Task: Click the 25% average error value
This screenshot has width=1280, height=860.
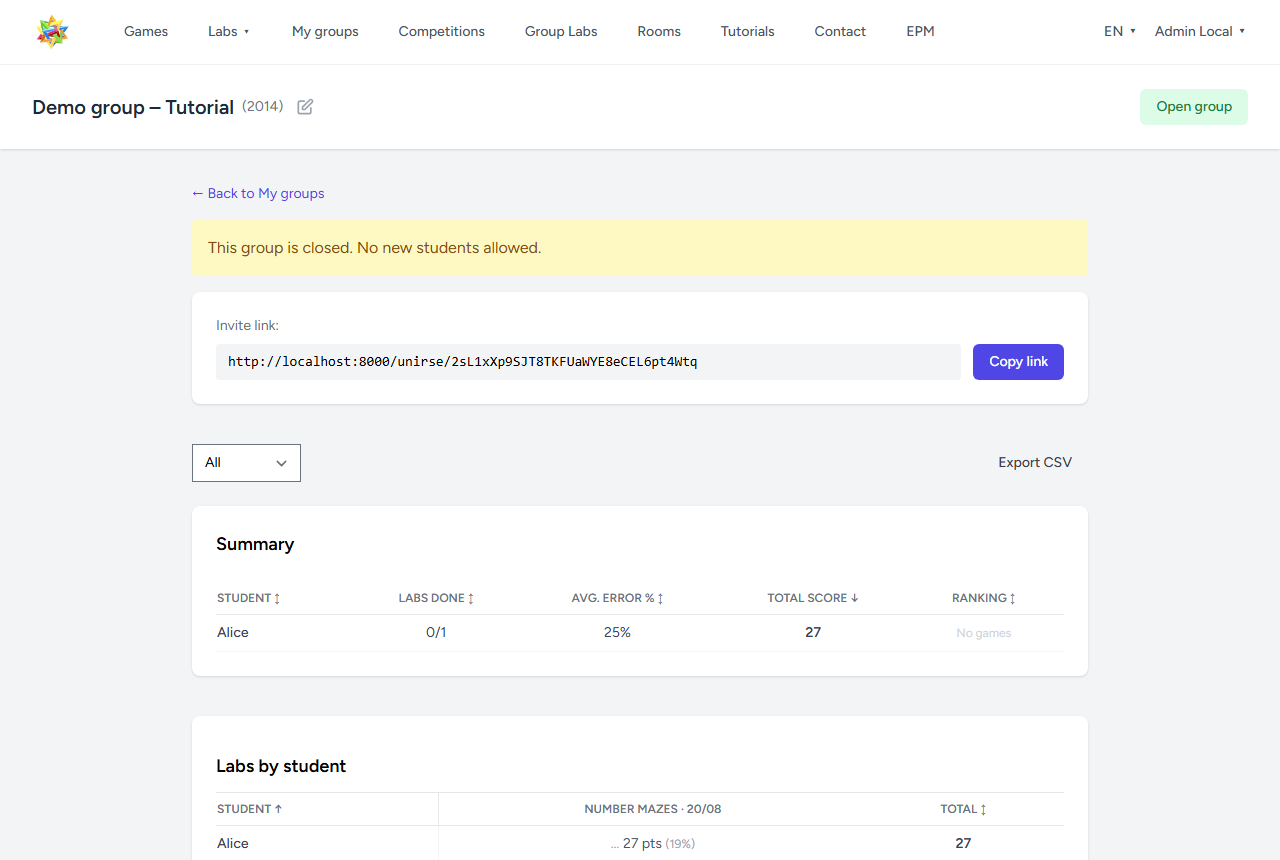Action: point(618,633)
